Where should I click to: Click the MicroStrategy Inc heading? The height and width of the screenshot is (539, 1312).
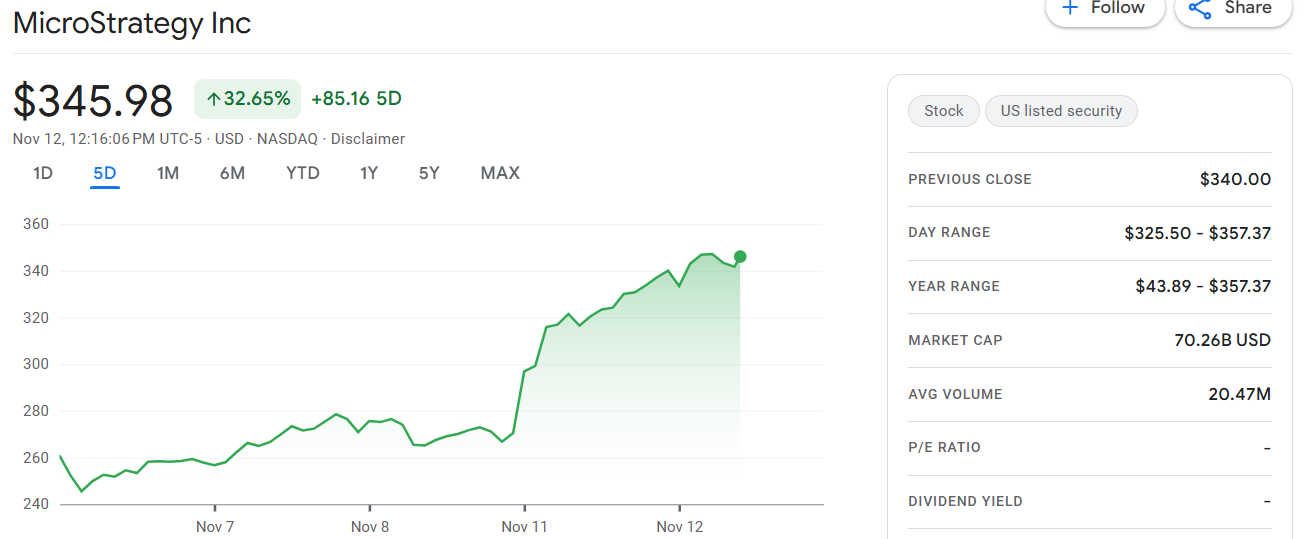click(132, 22)
